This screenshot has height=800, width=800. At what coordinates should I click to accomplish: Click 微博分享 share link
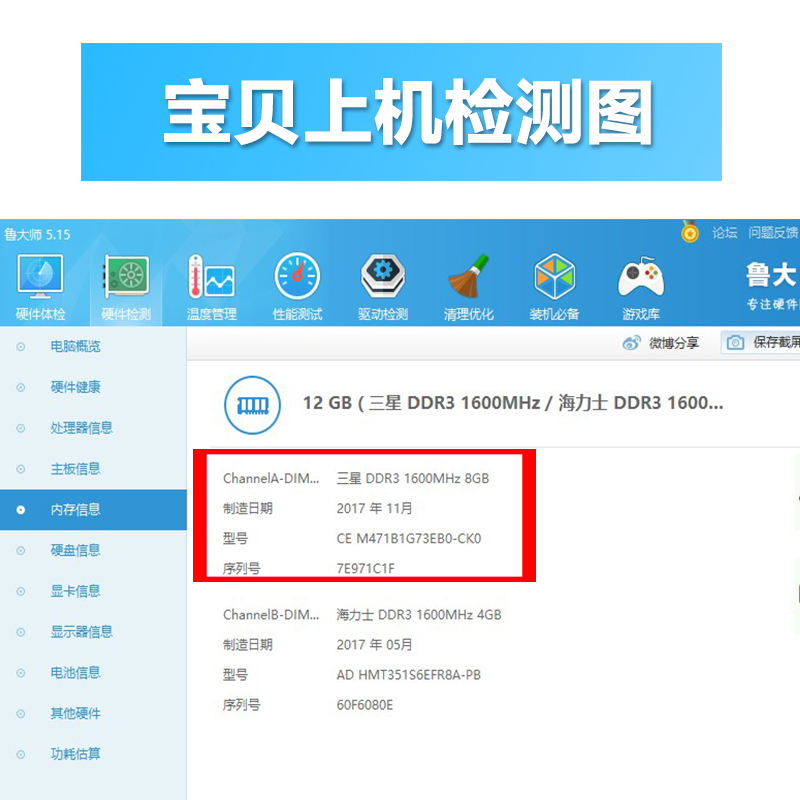click(x=673, y=343)
